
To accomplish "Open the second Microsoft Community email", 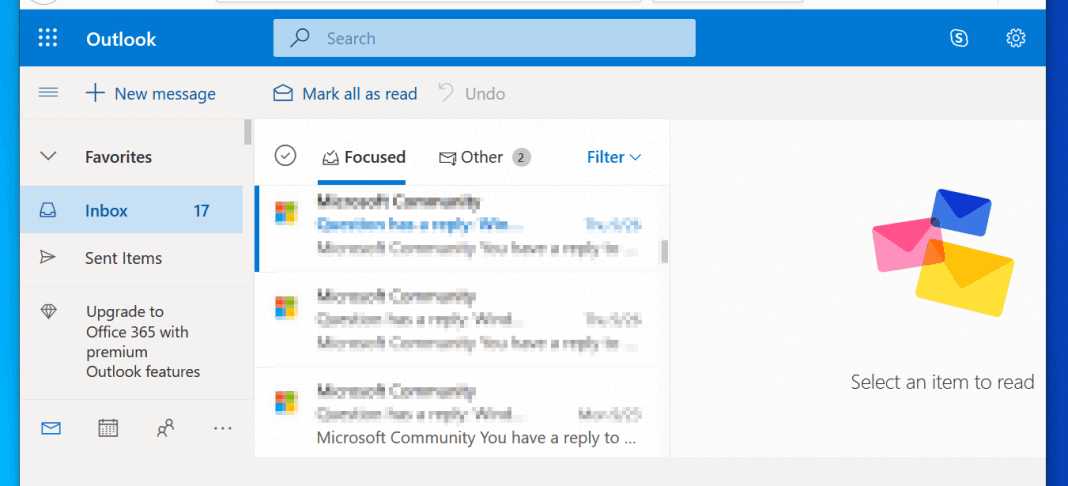I will [x=458, y=320].
